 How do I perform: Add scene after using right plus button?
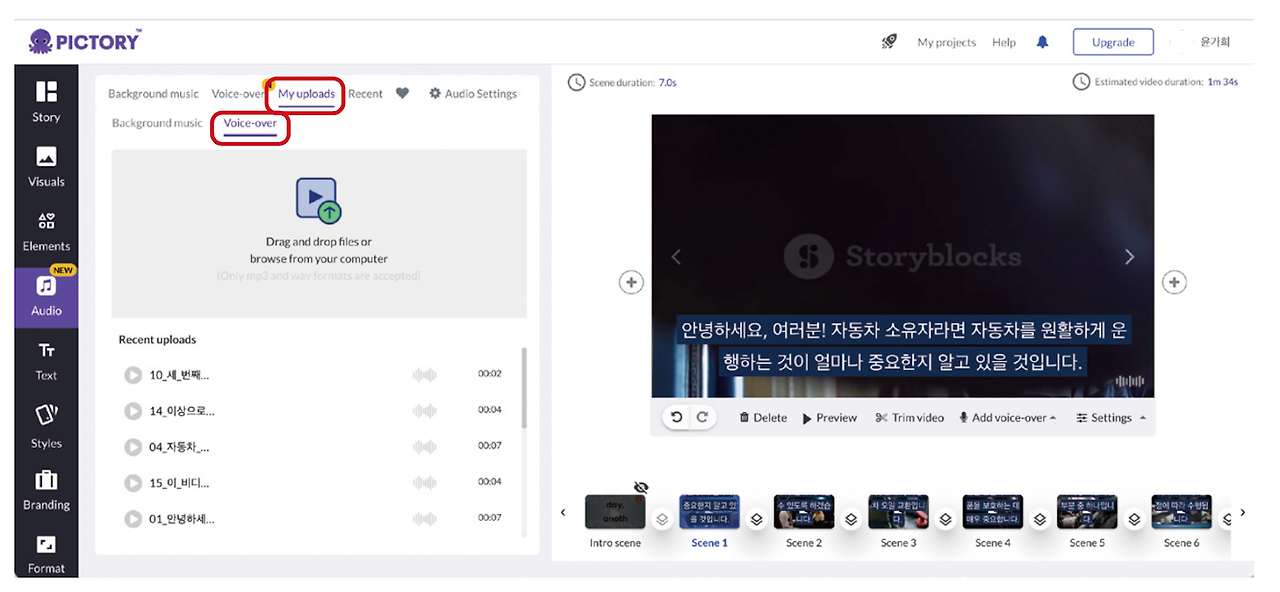1175,282
